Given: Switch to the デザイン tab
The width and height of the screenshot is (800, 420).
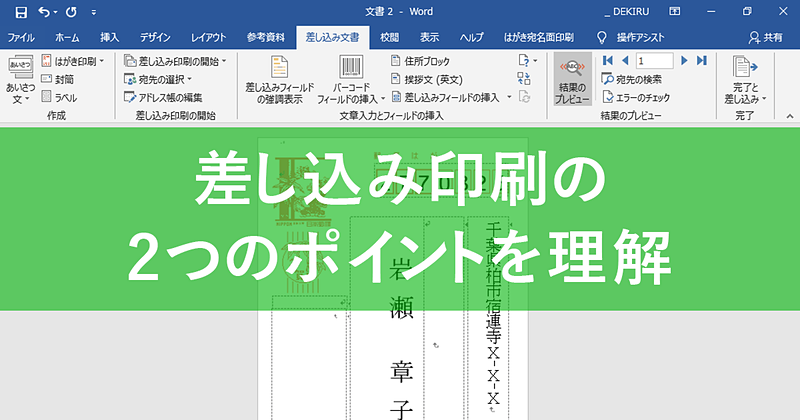Looking at the screenshot, I should point(156,37).
